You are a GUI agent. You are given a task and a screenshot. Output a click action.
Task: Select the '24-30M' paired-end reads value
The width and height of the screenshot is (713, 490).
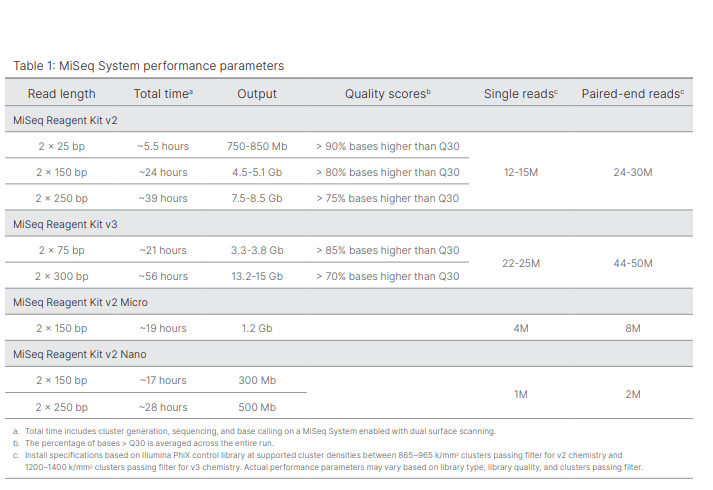[x=633, y=172]
